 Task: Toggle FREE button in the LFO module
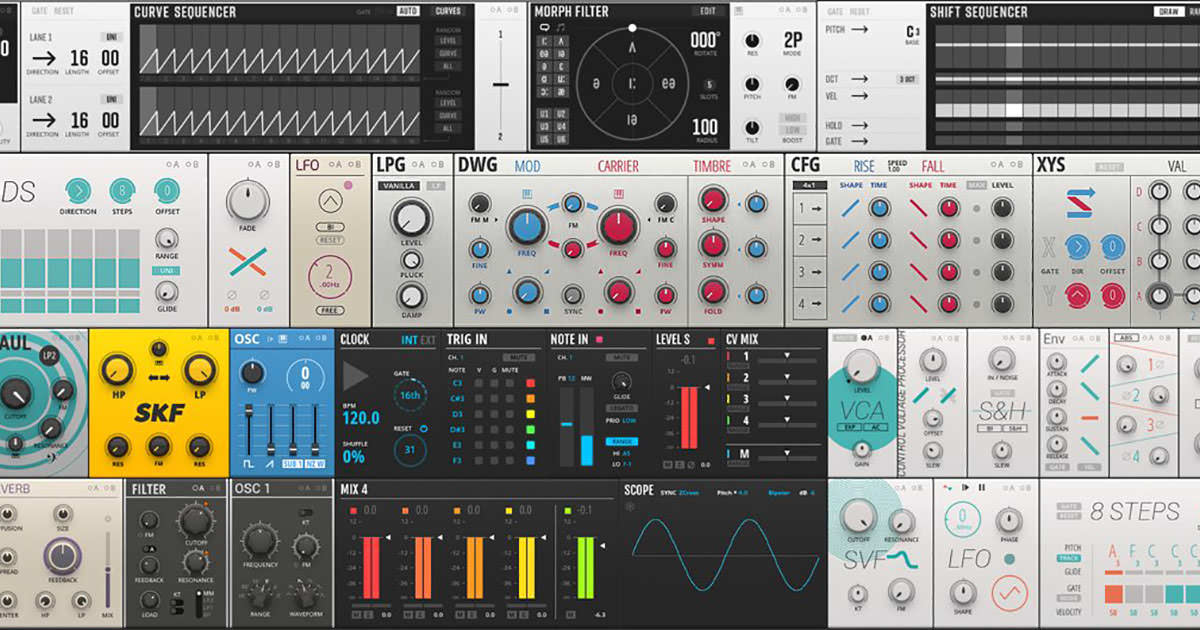(330, 311)
